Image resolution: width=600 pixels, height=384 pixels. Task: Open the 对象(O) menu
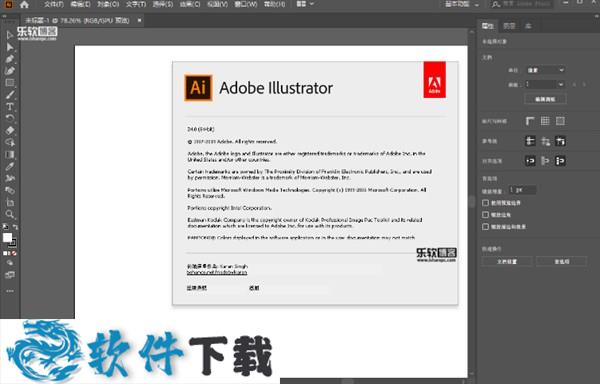point(108,4)
